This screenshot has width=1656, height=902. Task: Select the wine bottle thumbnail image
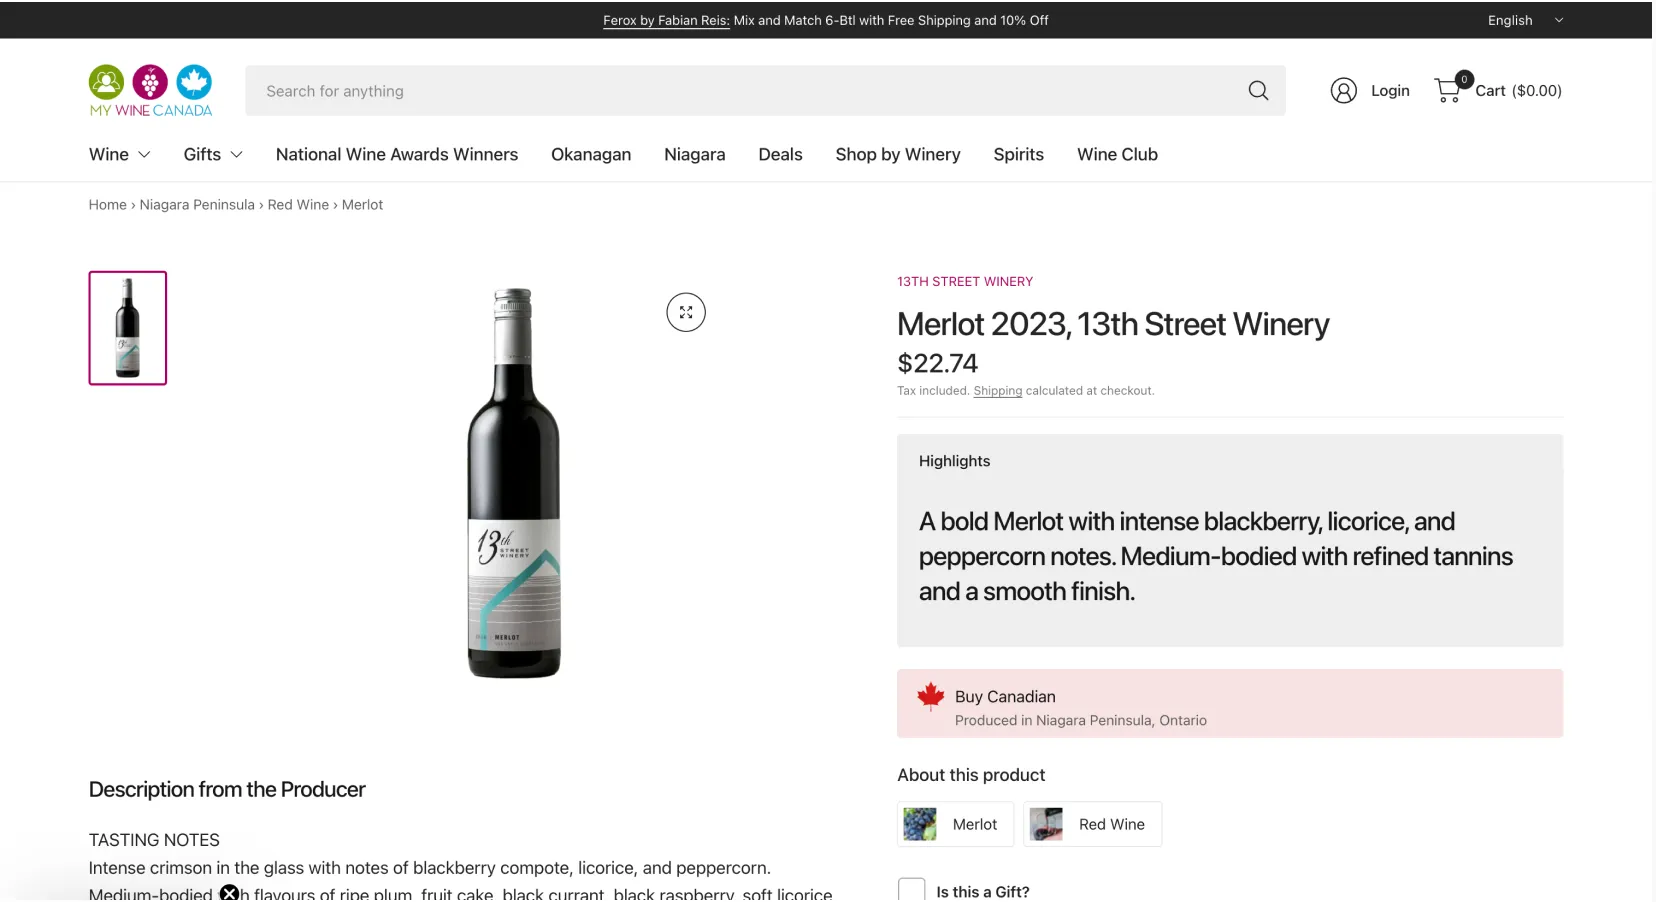click(128, 328)
